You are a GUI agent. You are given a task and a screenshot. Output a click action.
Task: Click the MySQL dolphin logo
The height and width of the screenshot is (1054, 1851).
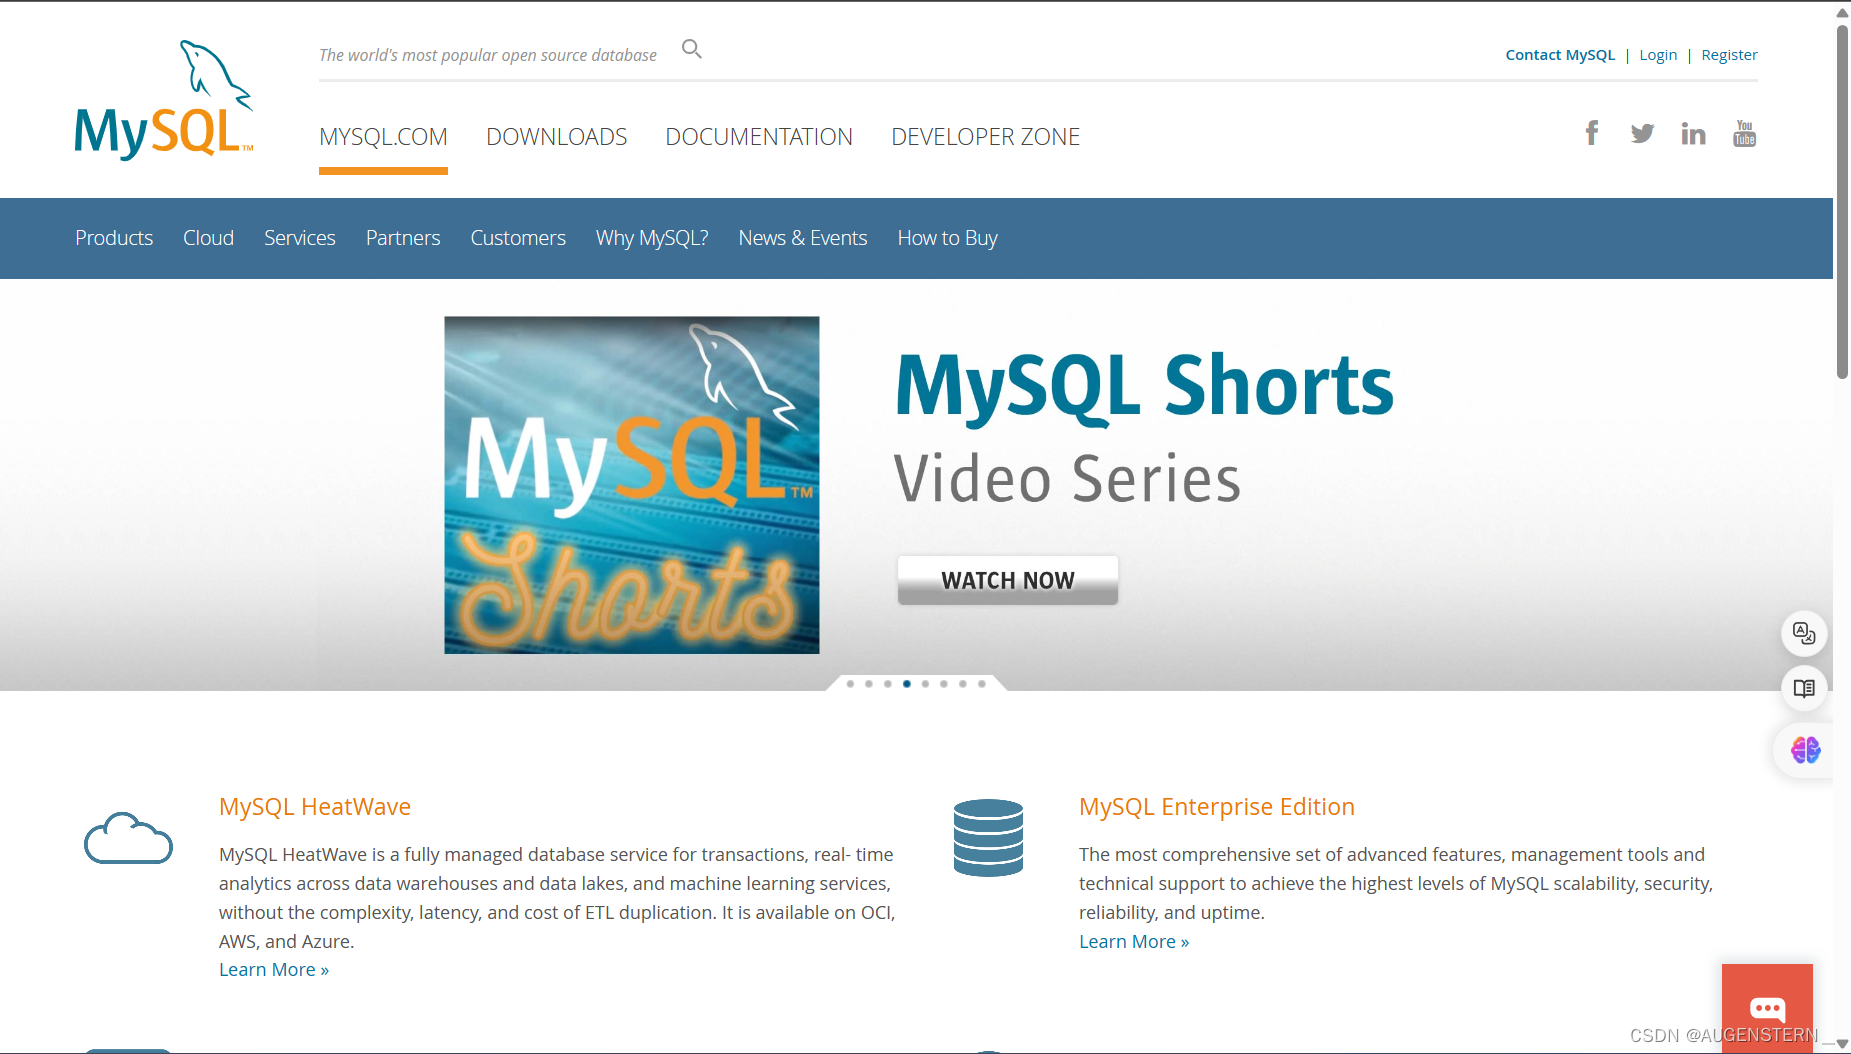tap(164, 100)
